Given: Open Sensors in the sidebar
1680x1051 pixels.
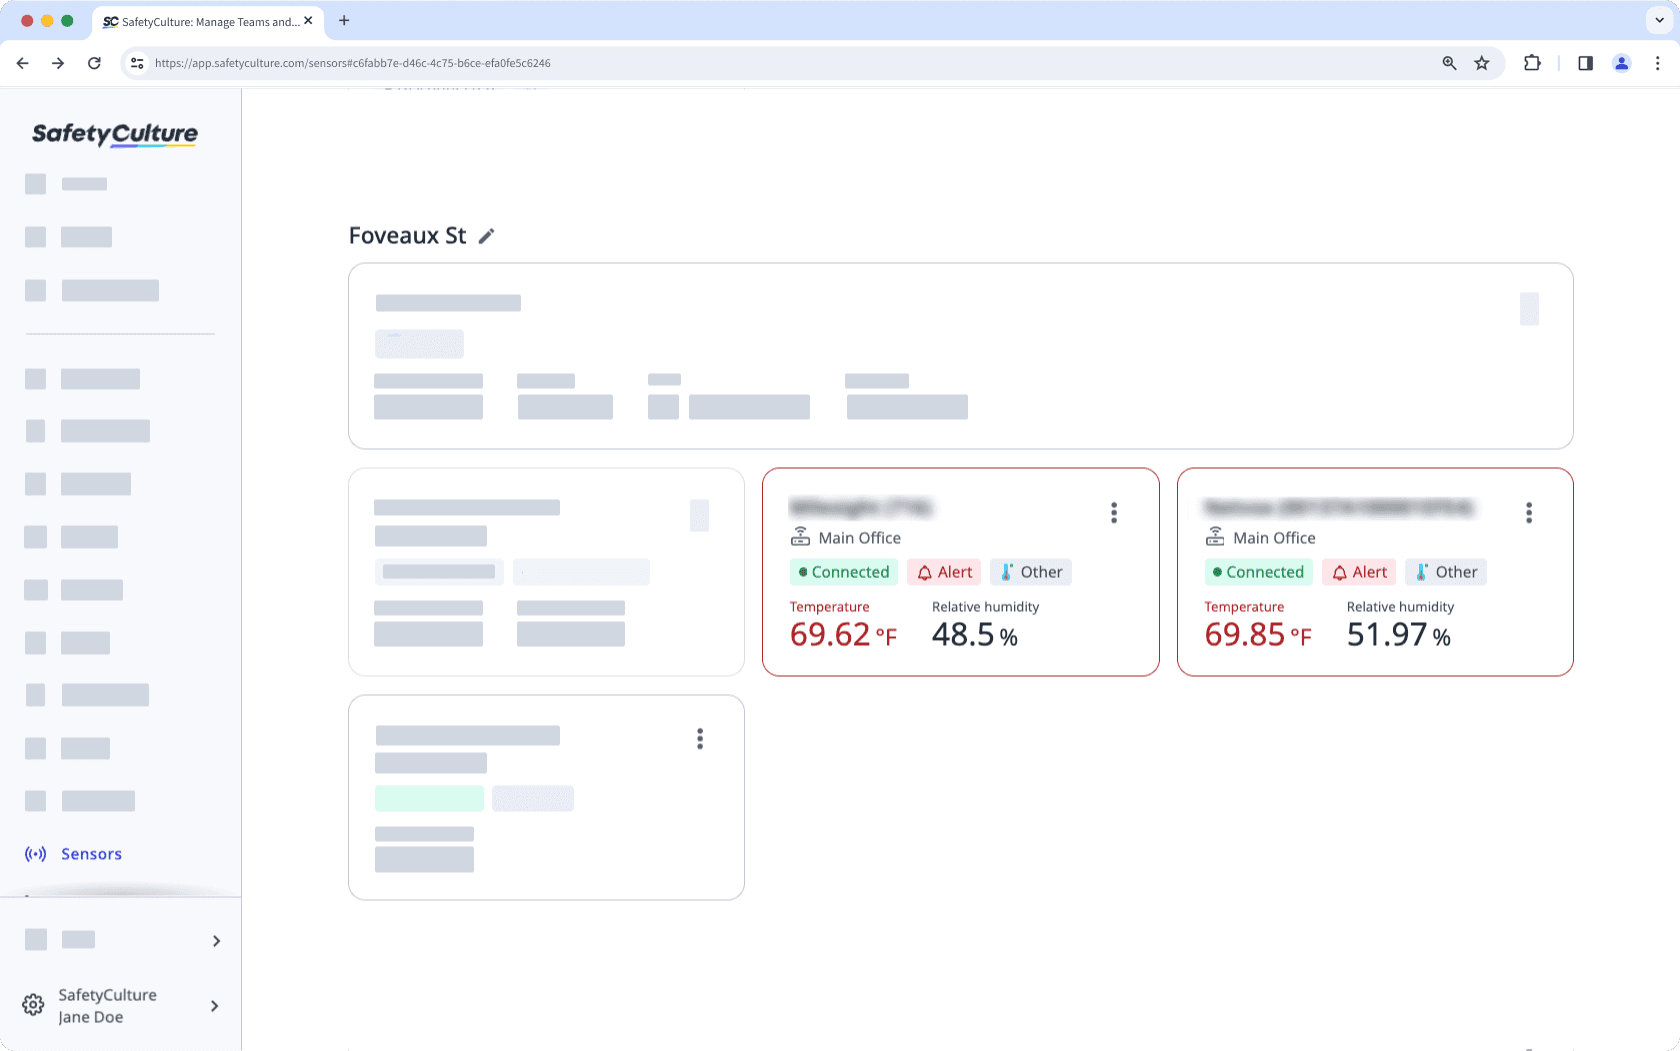Looking at the screenshot, I should point(91,854).
